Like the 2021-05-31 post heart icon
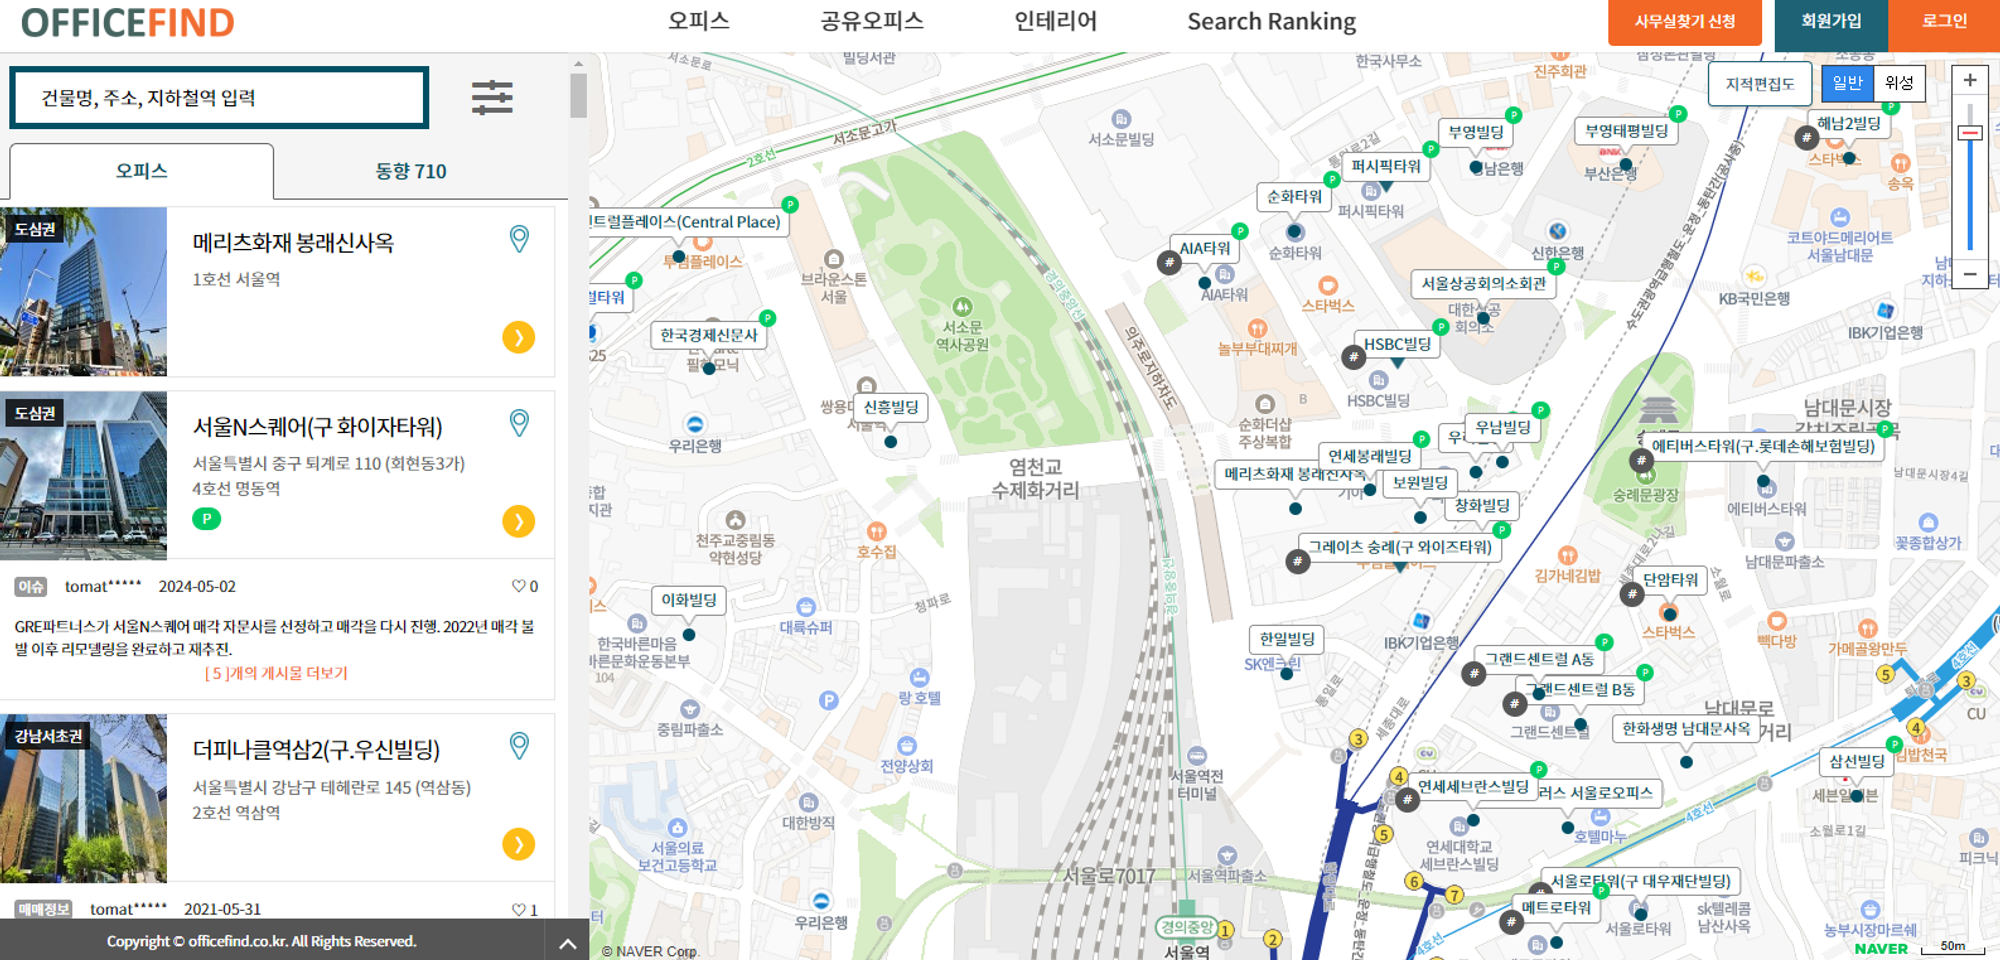The height and width of the screenshot is (960, 2000). pos(518,909)
